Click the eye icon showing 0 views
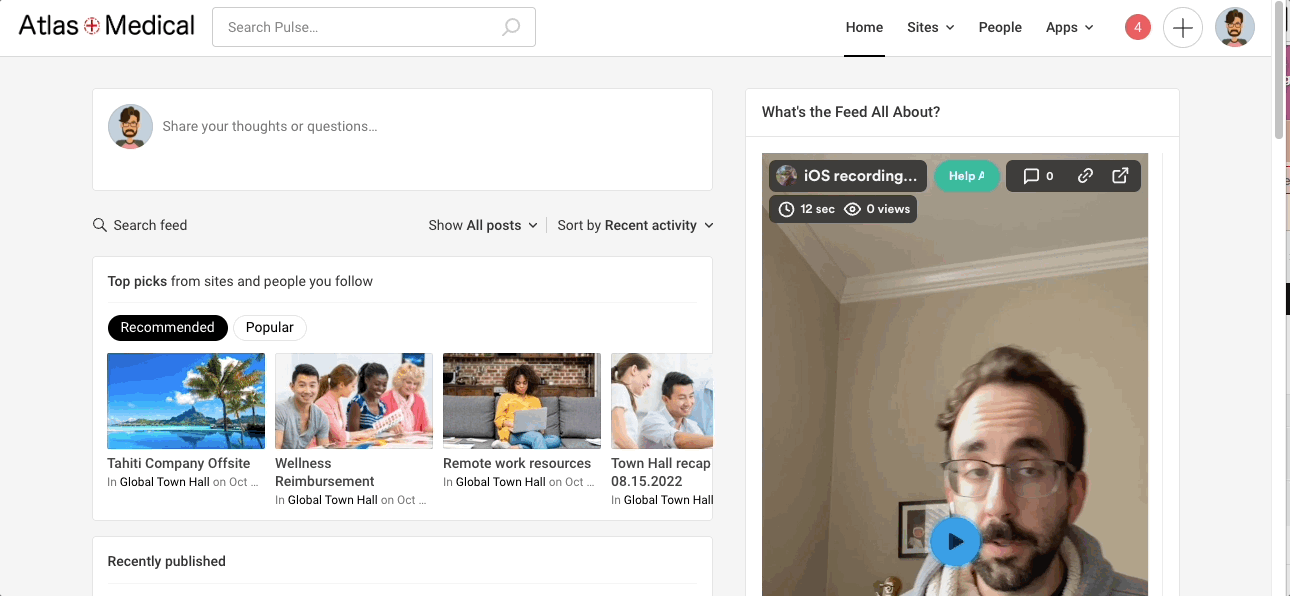 point(853,209)
